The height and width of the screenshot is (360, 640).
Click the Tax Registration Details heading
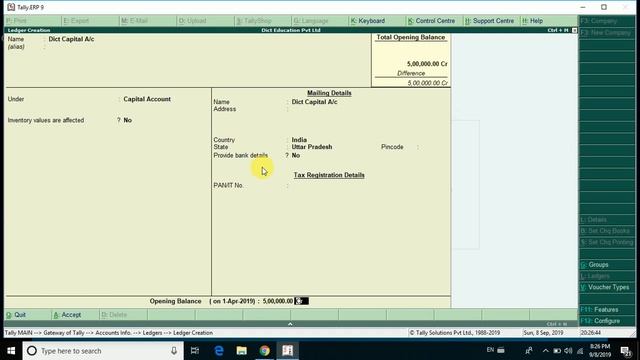tap(329, 175)
